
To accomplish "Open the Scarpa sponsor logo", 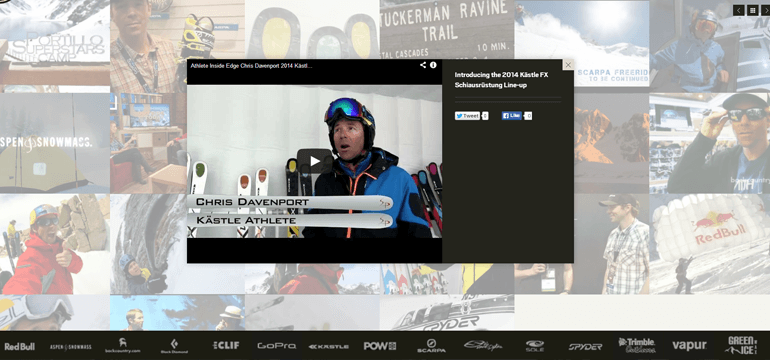I will 431,346.
